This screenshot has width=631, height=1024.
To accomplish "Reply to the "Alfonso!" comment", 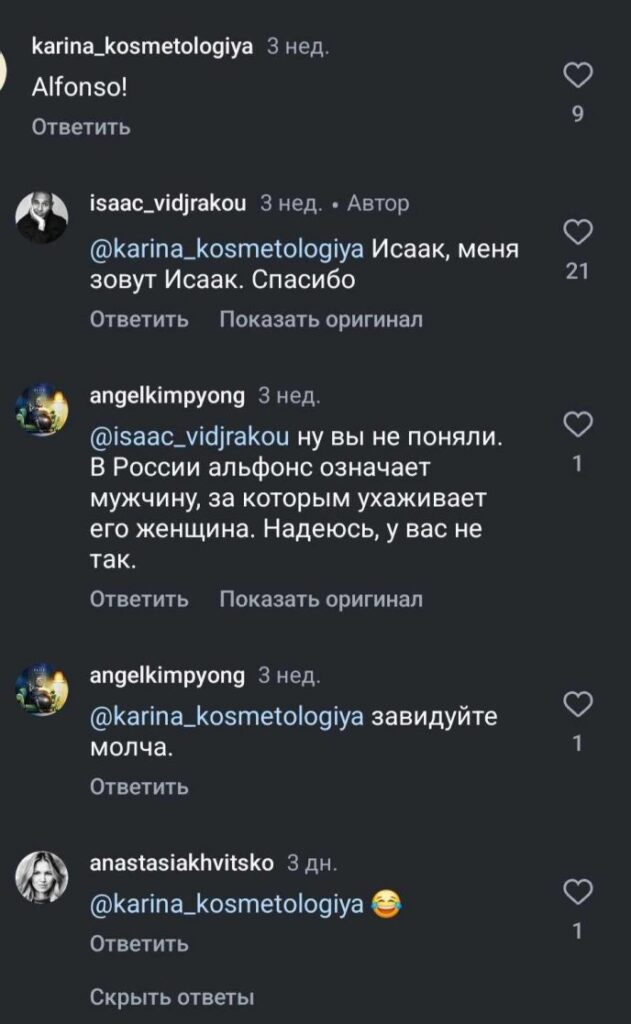I will click(x=81, y=127).
